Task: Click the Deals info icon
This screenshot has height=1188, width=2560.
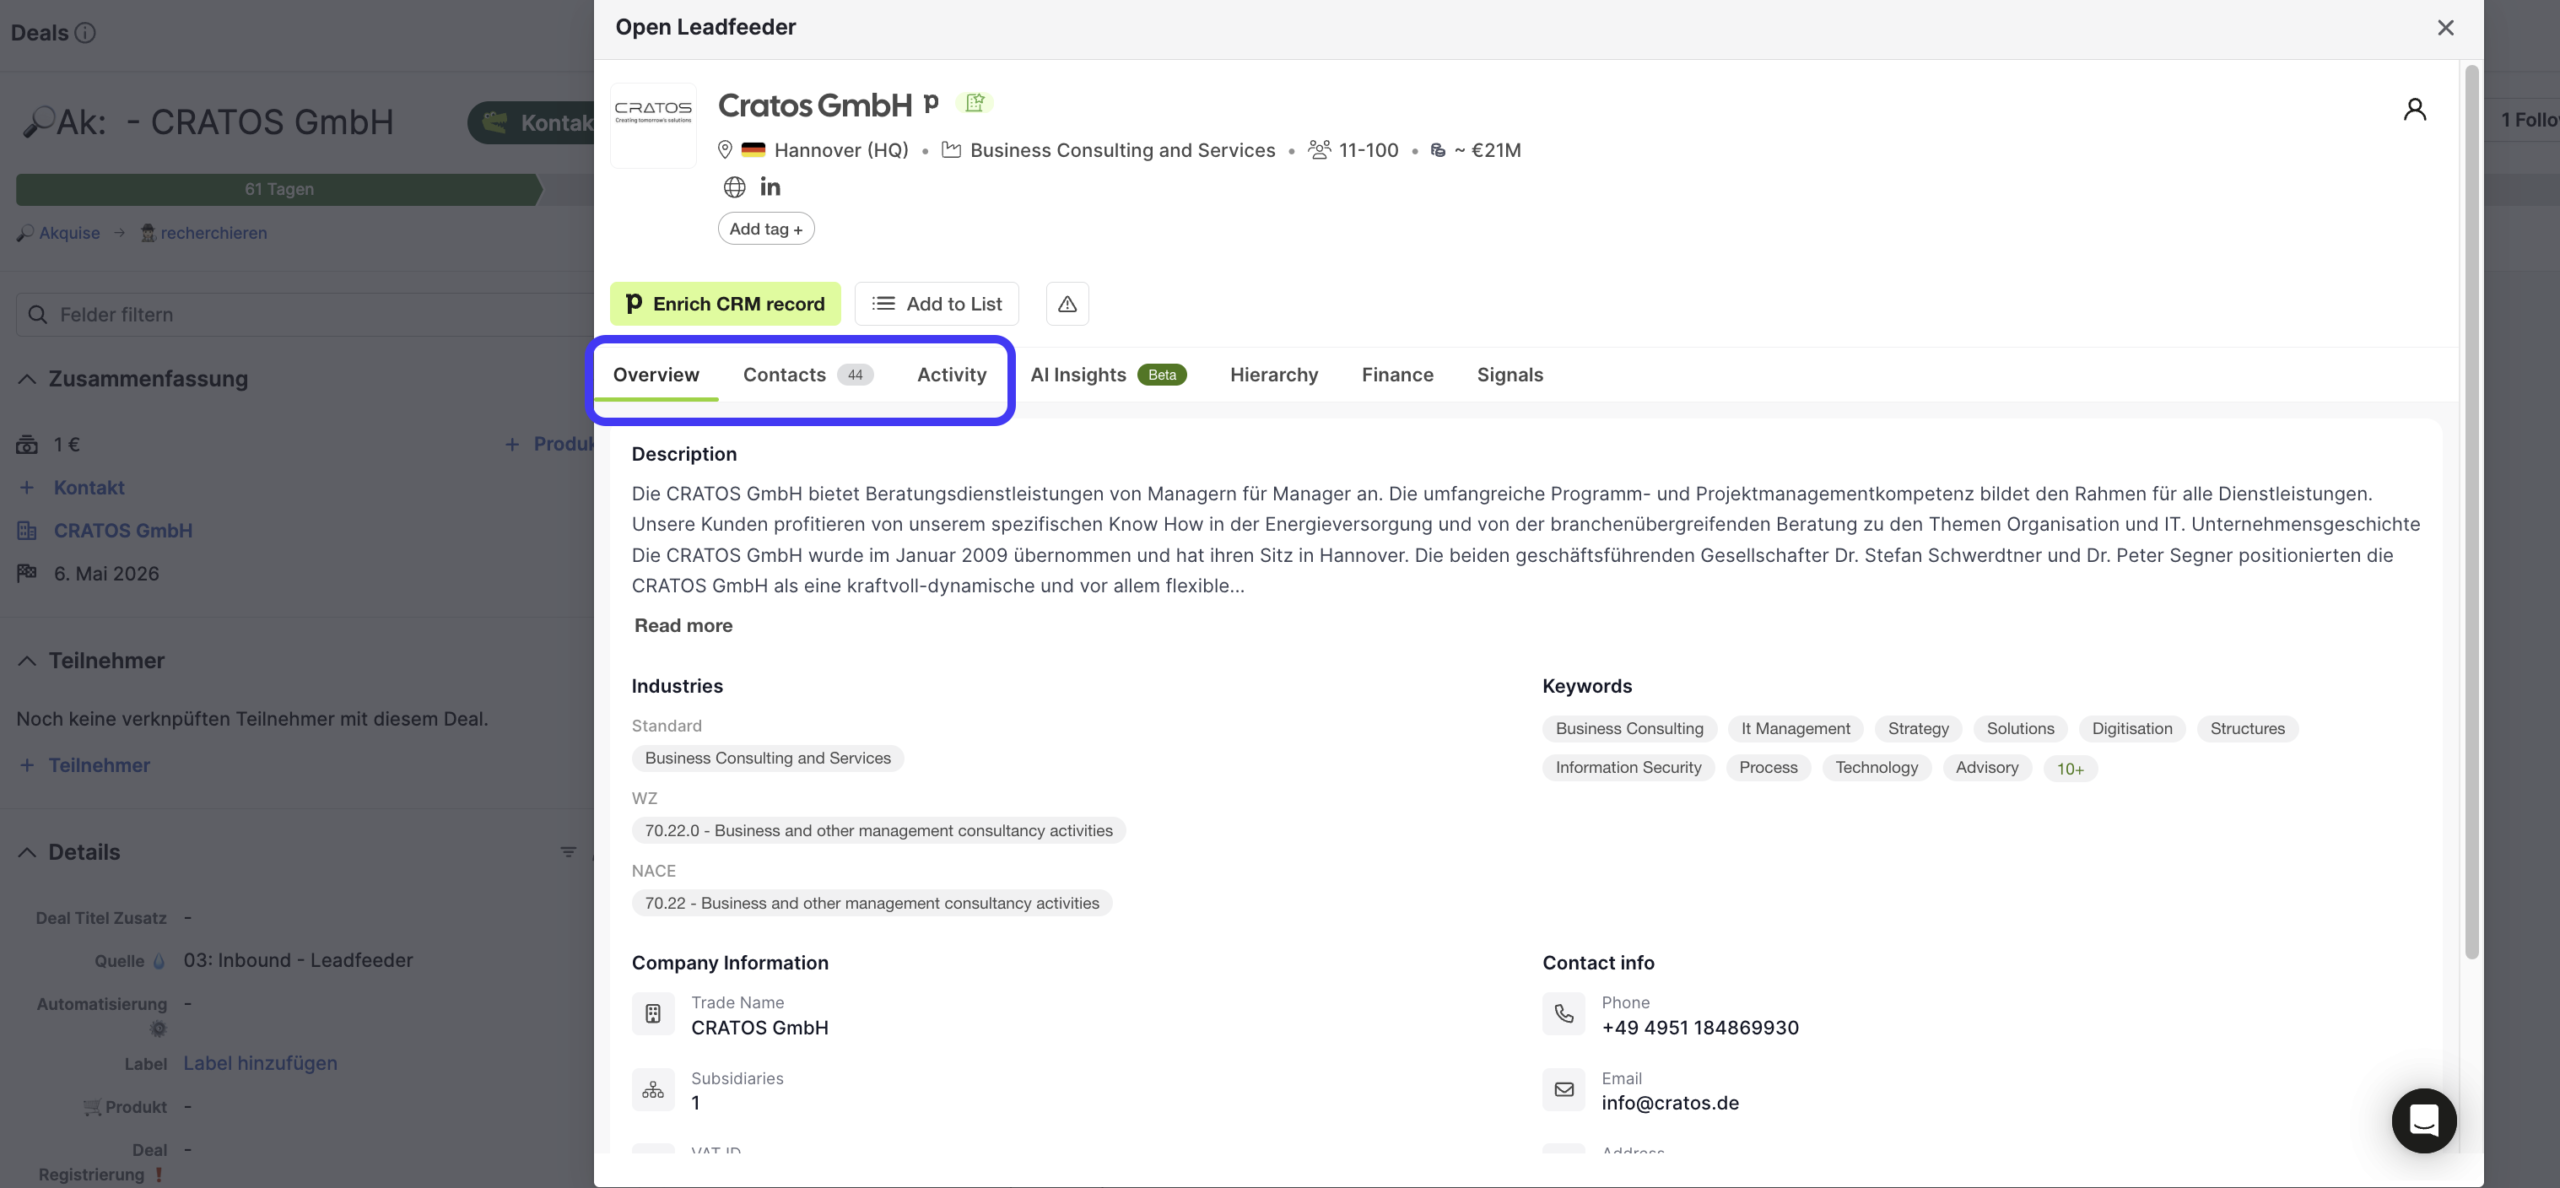Action: pyautogui.click(x=86, y=33)
